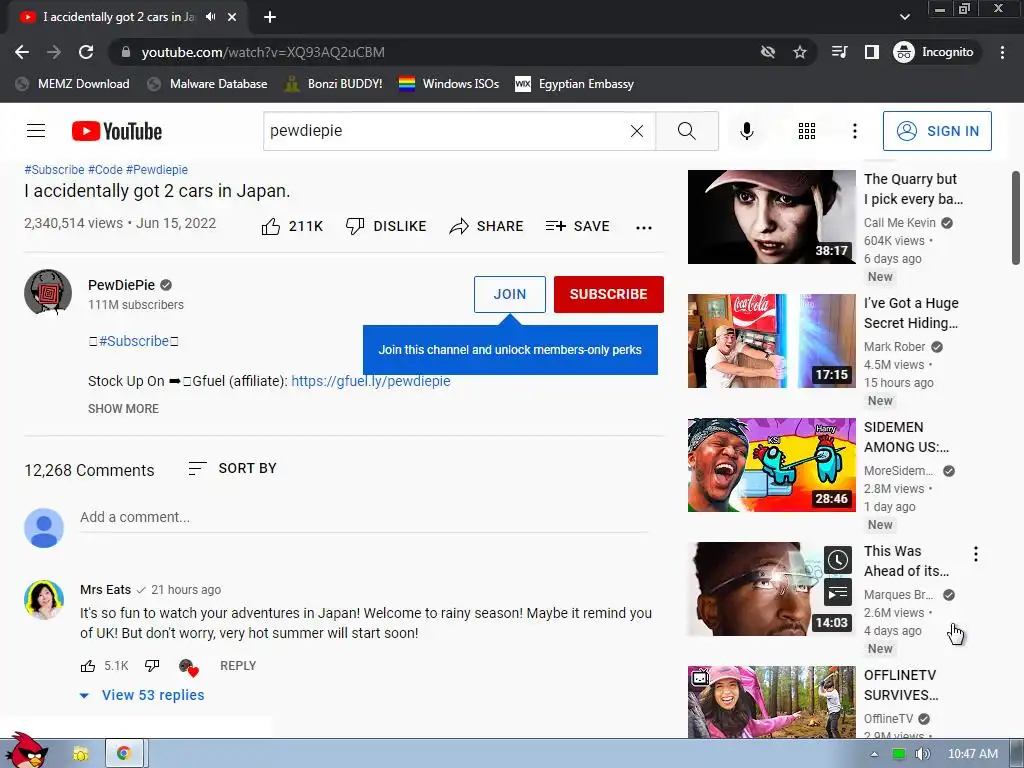Open the third-party cookies blocked icon
1024x768 pixels.
pos(768,52)
